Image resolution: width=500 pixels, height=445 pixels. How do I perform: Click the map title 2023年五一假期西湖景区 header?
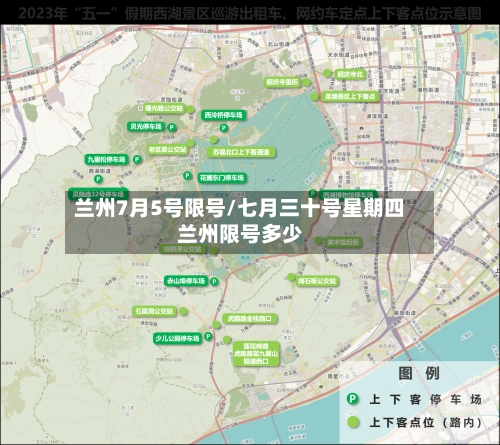[250, 13]
